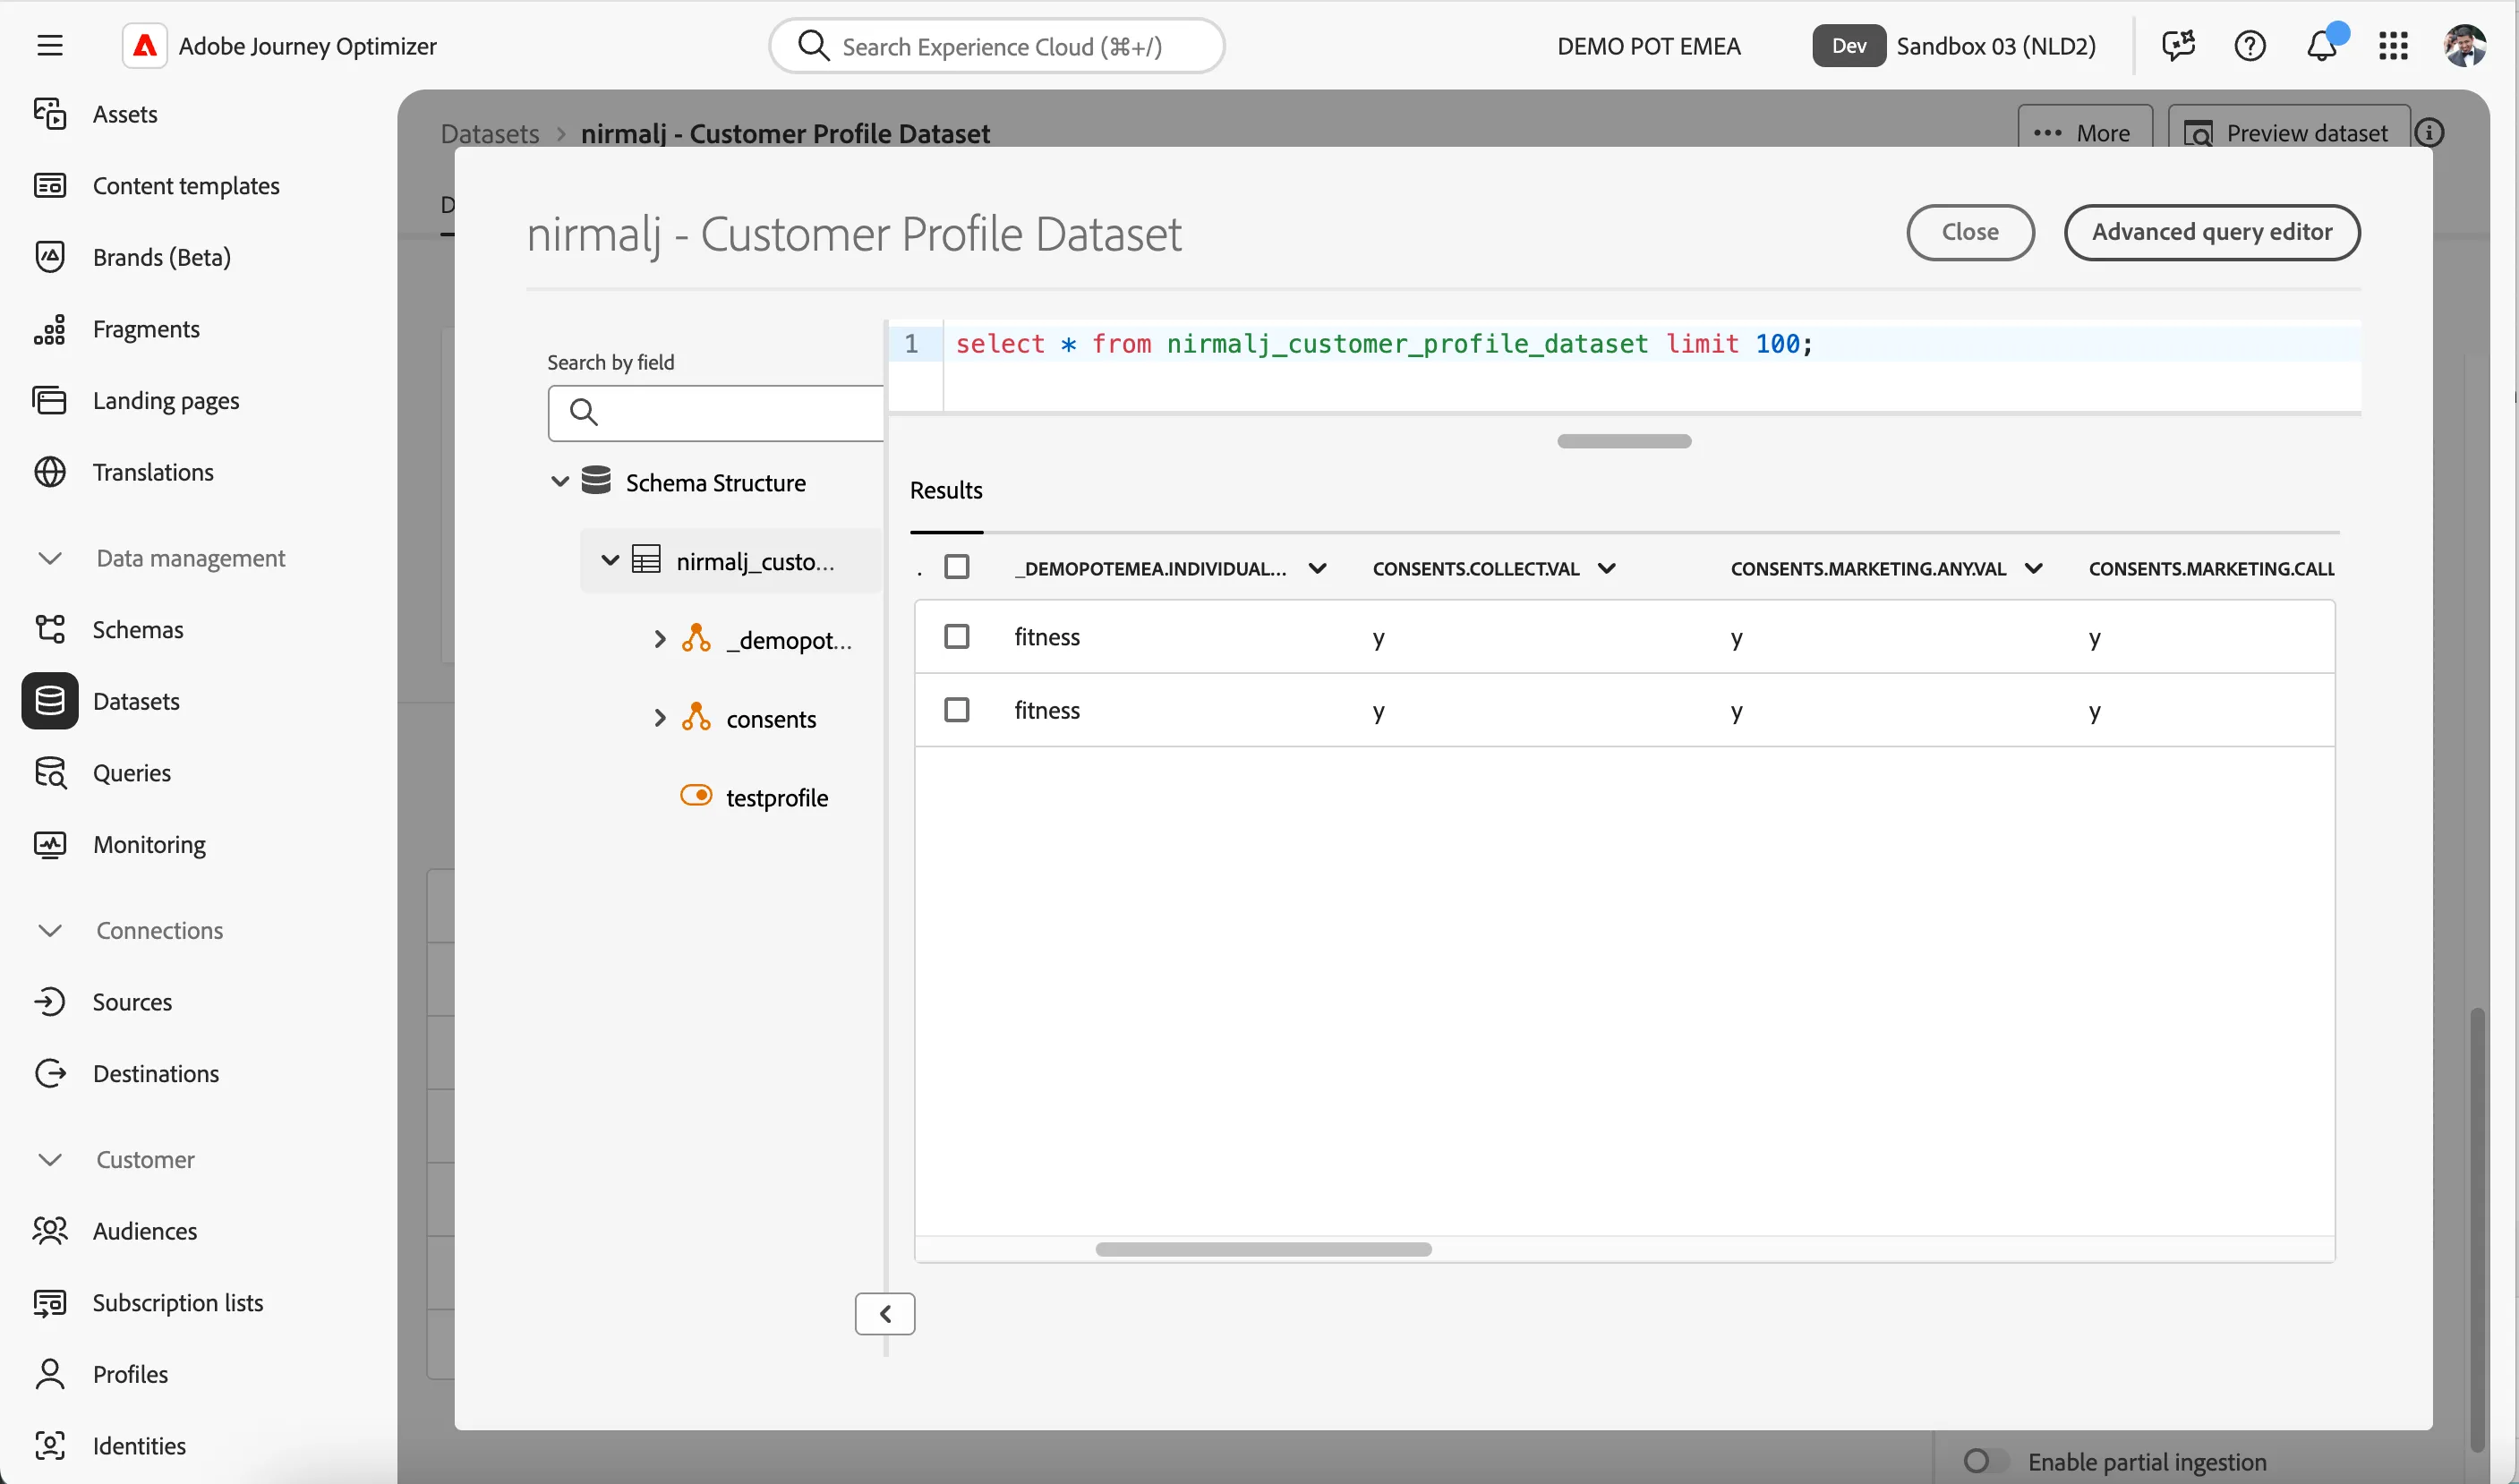This screenshot has width=2519, height=1484.
Task: Open the help question mark icon
Action: tap(2249, 46)
